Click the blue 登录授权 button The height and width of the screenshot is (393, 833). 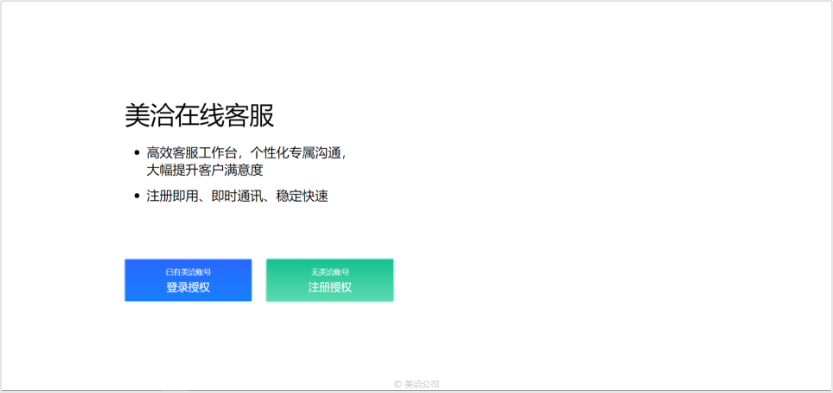188,280
